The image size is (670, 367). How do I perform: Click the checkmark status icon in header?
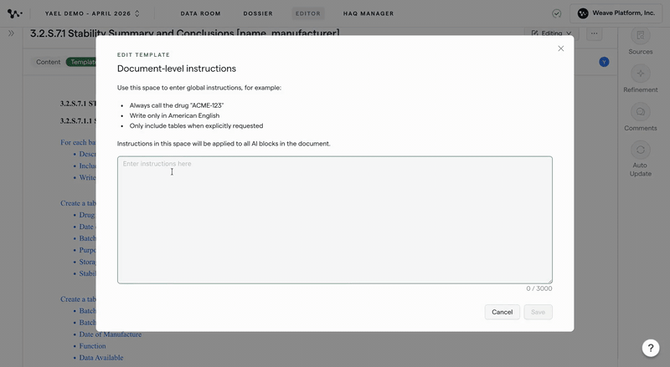[556, 14]
